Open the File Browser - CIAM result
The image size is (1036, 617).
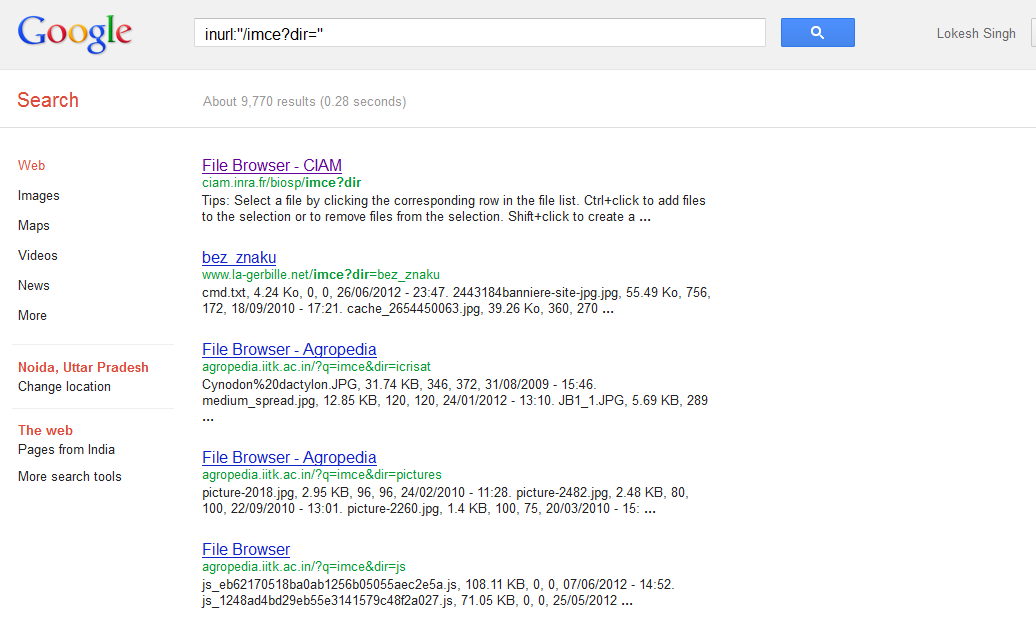click(272, 165)
